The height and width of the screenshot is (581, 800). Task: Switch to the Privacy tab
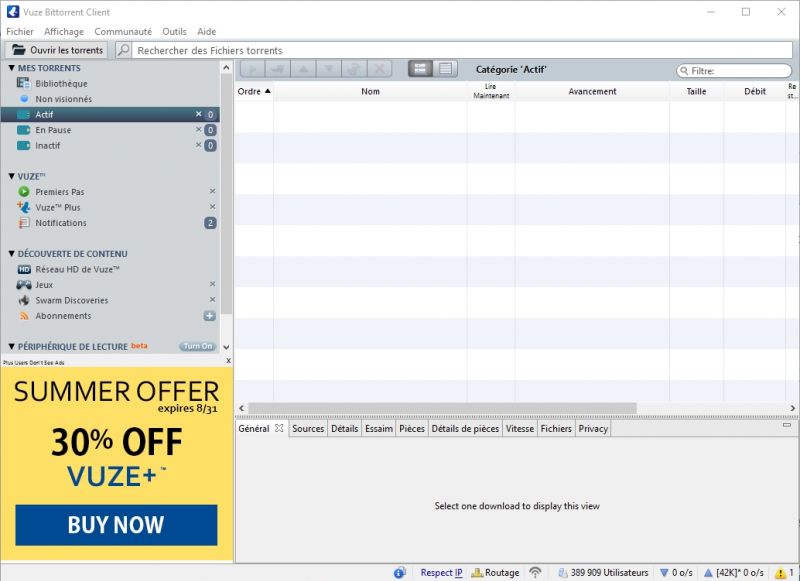(x=593, y=428)
